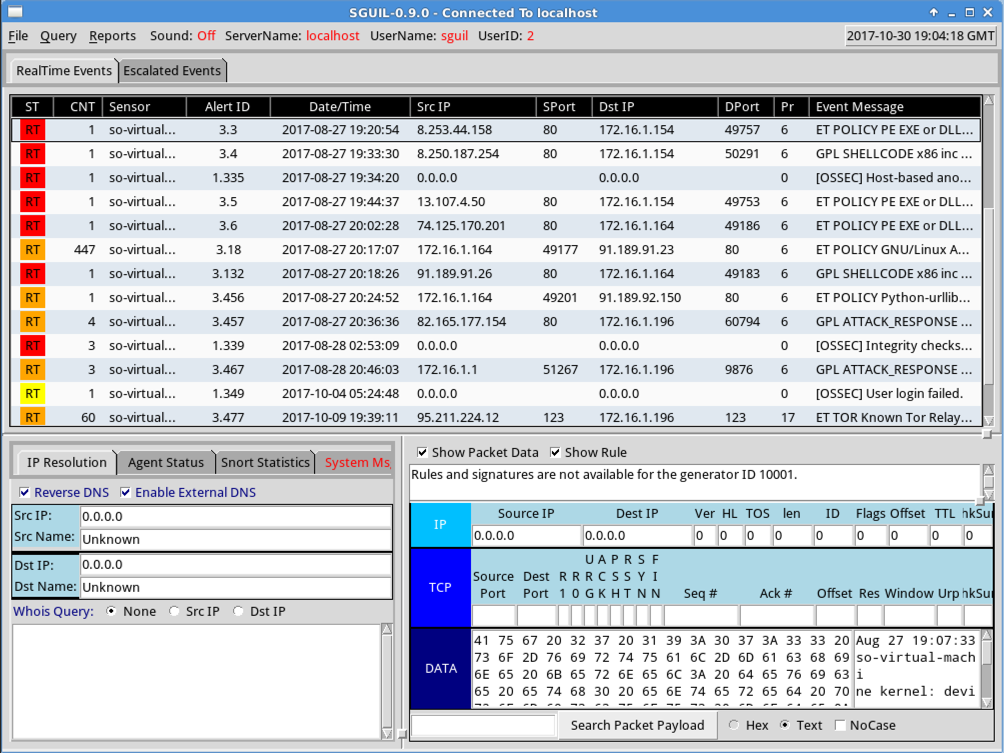Click the Search Packet Payload button

click(637, 725)
